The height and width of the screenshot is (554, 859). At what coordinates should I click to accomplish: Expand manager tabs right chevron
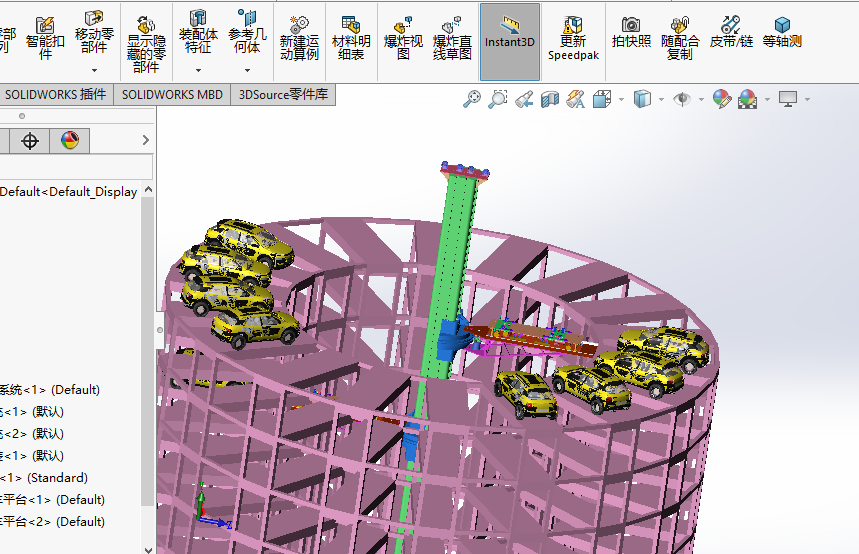[x=146, y=140]
